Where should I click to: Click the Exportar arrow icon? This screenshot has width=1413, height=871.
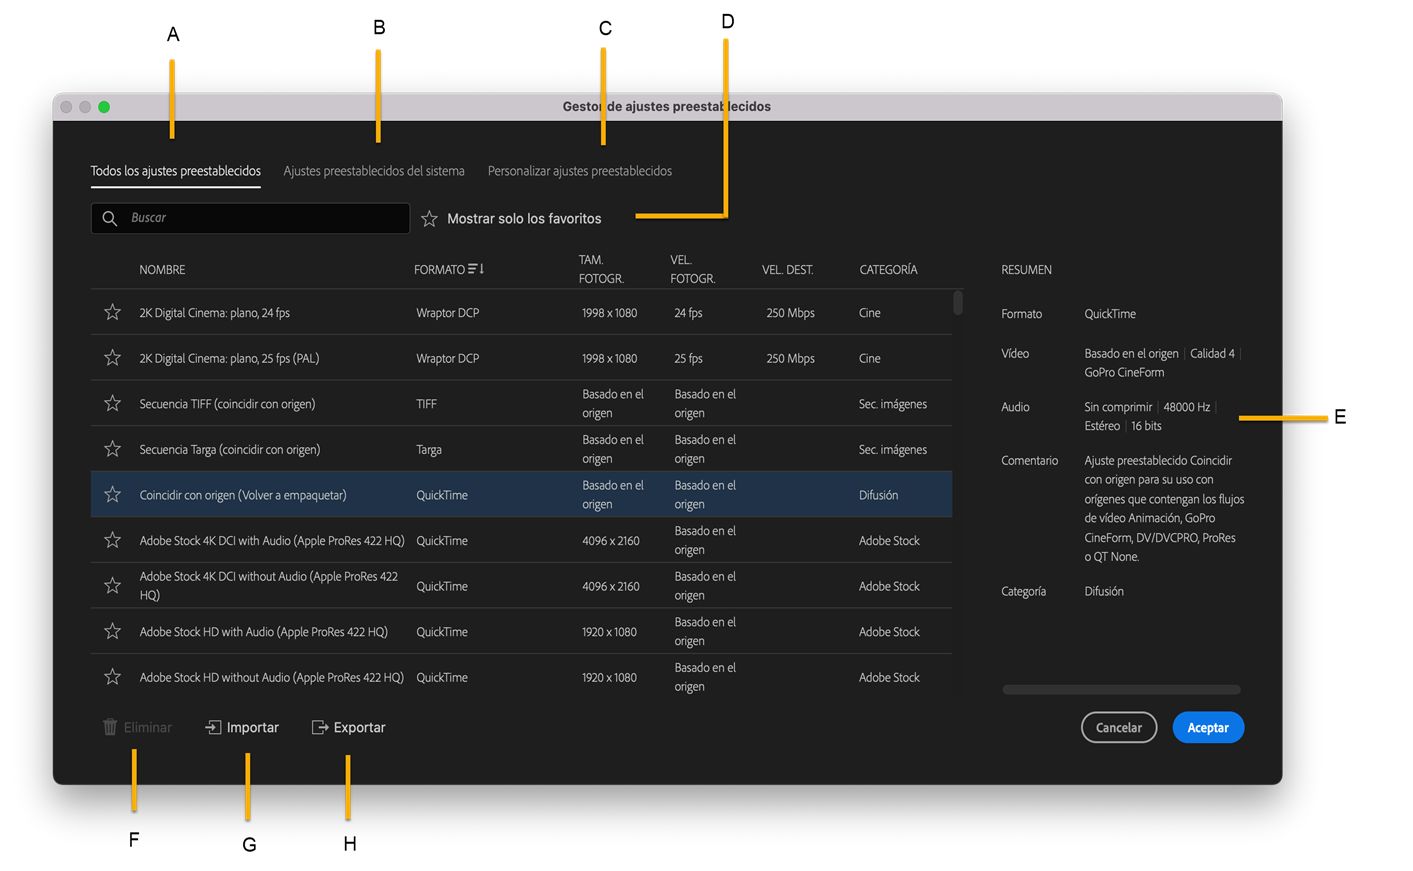click(x=320, y=727)
